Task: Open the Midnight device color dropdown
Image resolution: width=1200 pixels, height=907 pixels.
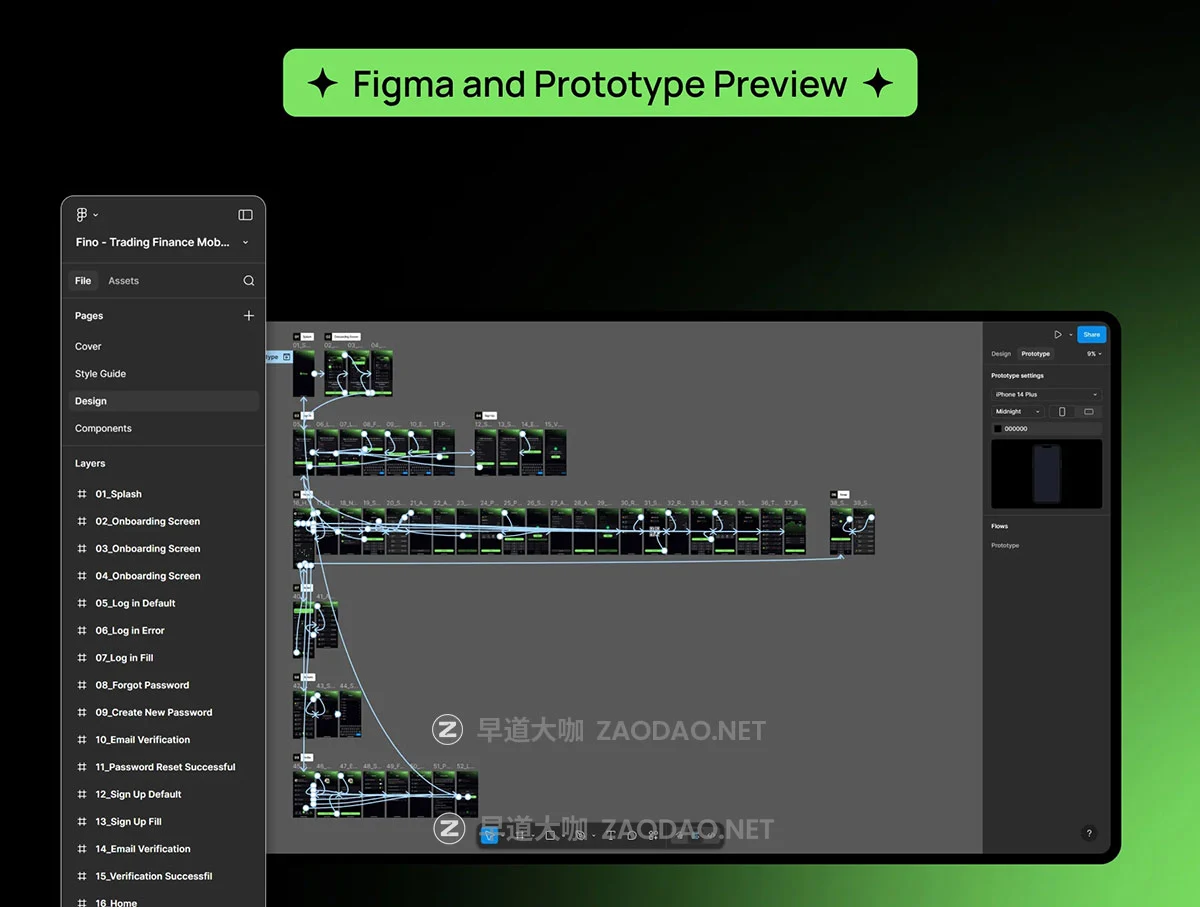Action: click(x=1018, y=412)
